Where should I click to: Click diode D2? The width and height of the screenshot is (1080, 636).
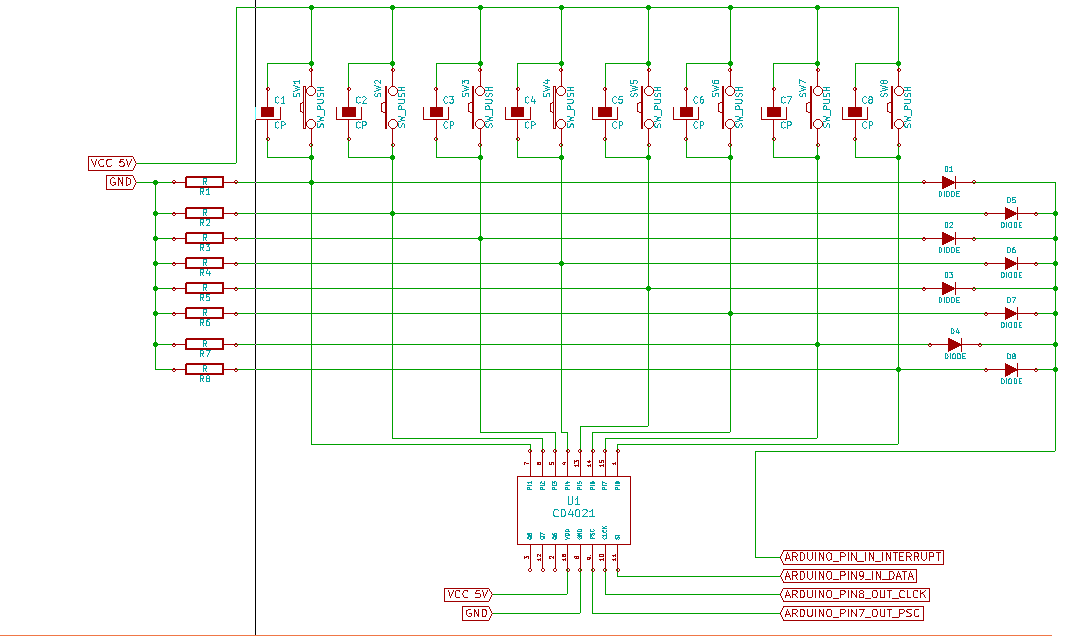[x=948, y=238]
